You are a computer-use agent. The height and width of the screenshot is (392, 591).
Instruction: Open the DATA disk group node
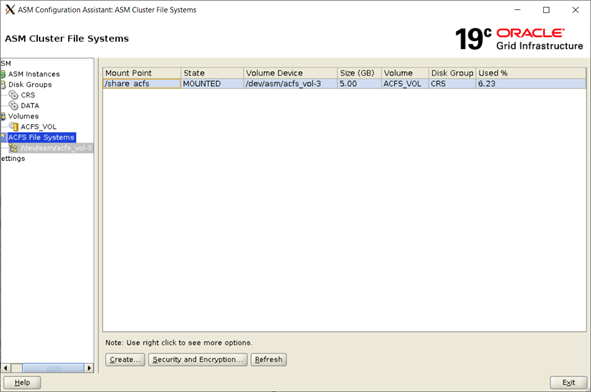click(30, 106)
